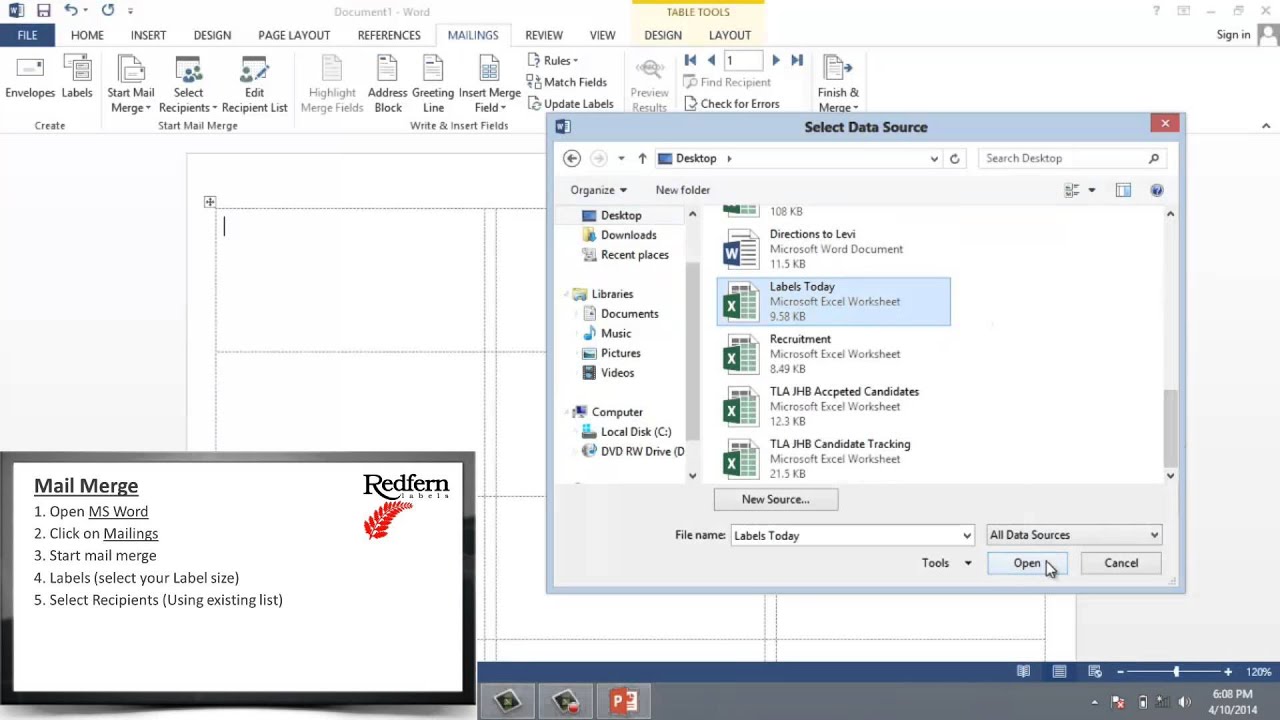Collapse the Libraries tree node
Image resolution: width=1280 pixels, height=720 pixels.
[567, 294]
